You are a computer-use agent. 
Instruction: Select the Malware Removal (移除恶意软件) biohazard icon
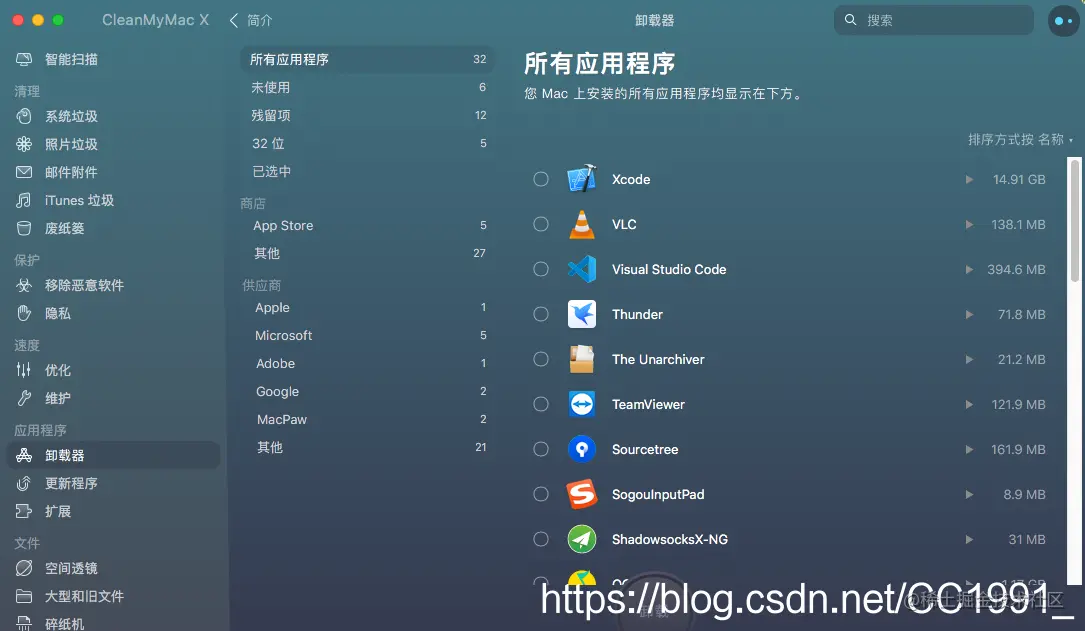(x=24, y=285)
